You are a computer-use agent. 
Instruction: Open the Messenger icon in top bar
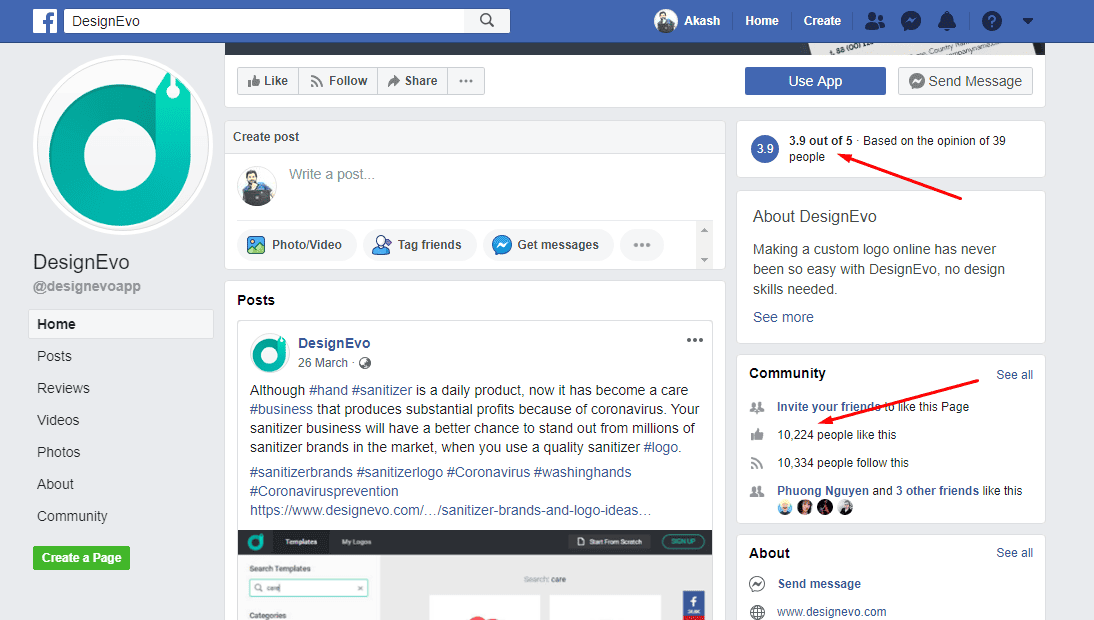(x=910, y=21)
